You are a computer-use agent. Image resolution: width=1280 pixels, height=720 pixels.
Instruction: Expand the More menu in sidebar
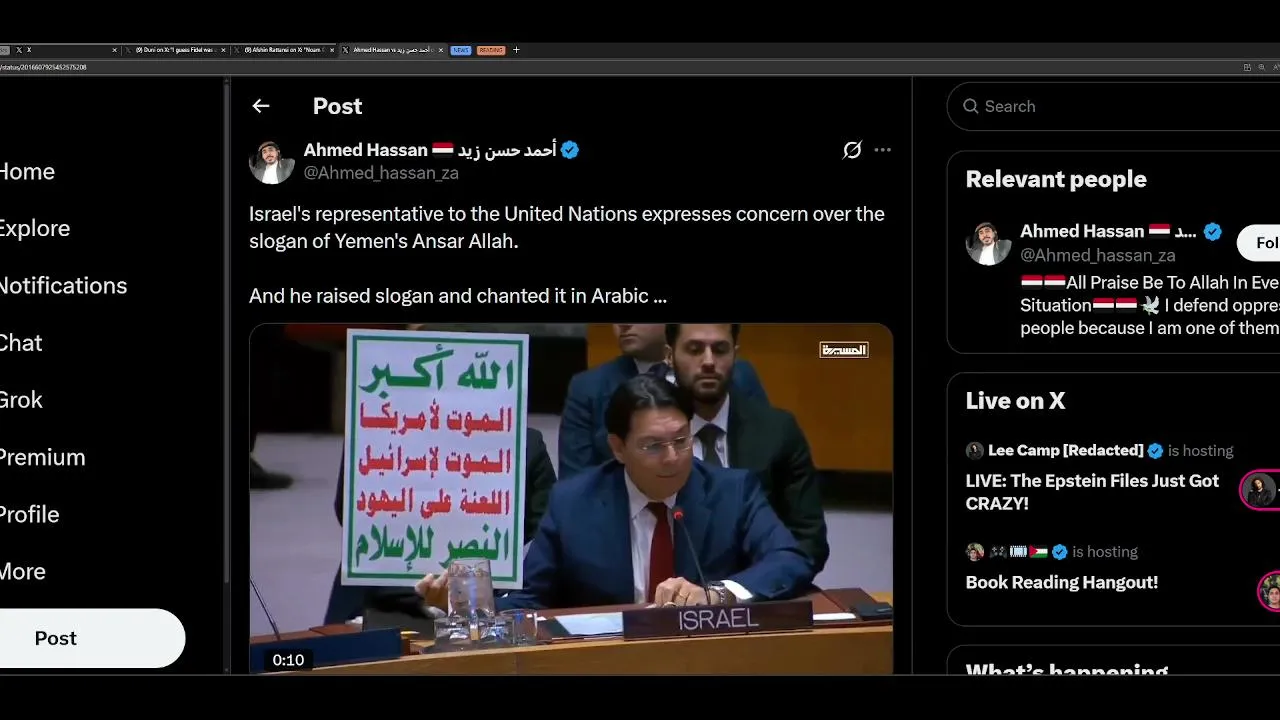[x=23, y=571]
